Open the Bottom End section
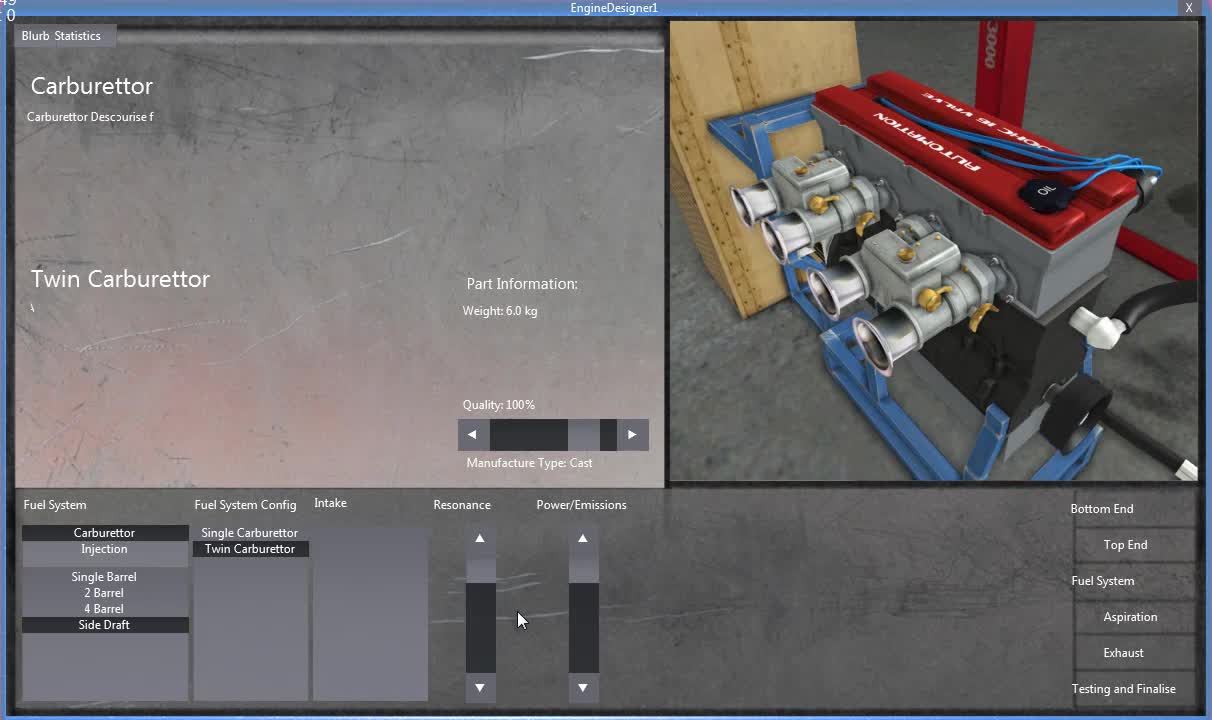1212x720 pixels. (1102, 508)
